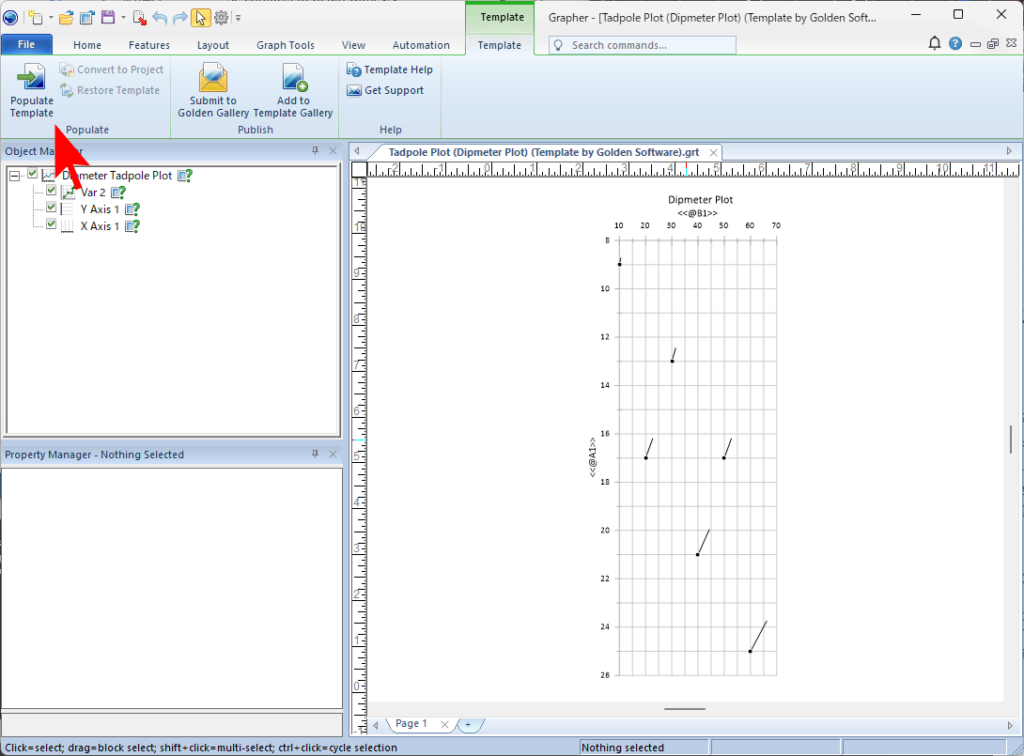Viewport: 1024px width, 756px height.
Task: Toggle the X Axis 1 checkbox
Action: coord(51,225)
